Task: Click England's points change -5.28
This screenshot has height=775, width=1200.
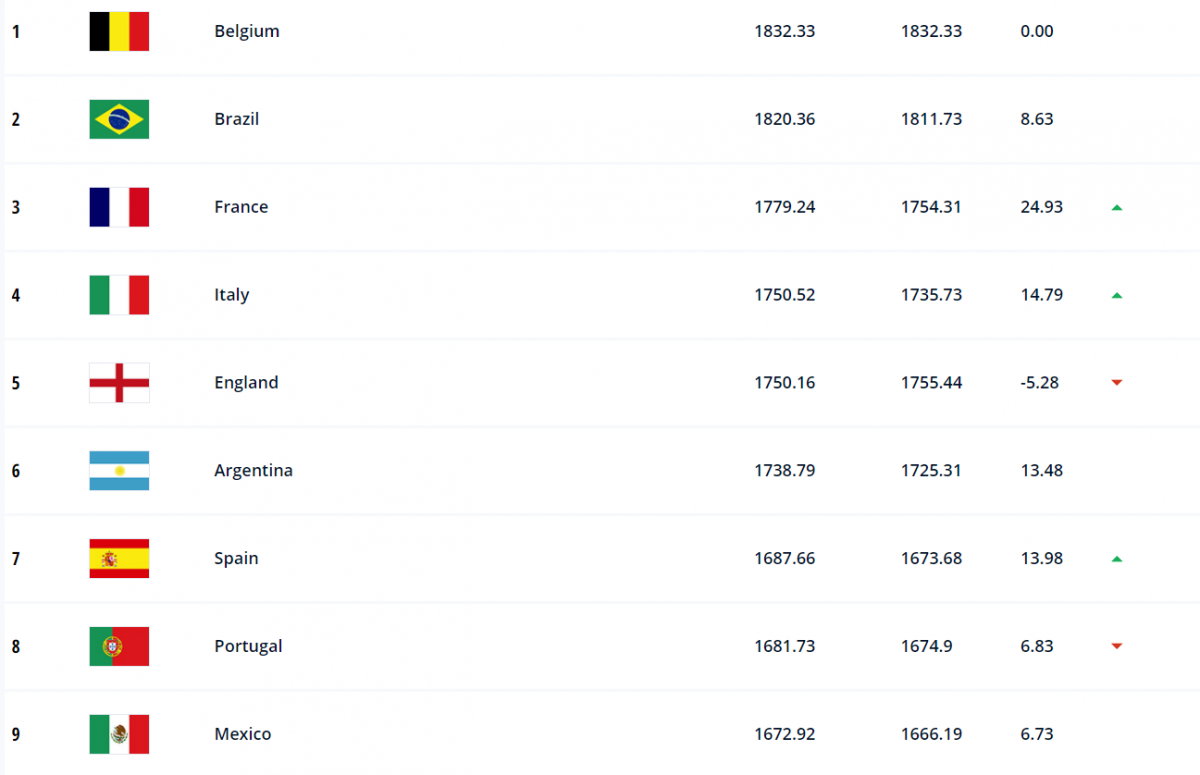Action: click(1041, 383)
